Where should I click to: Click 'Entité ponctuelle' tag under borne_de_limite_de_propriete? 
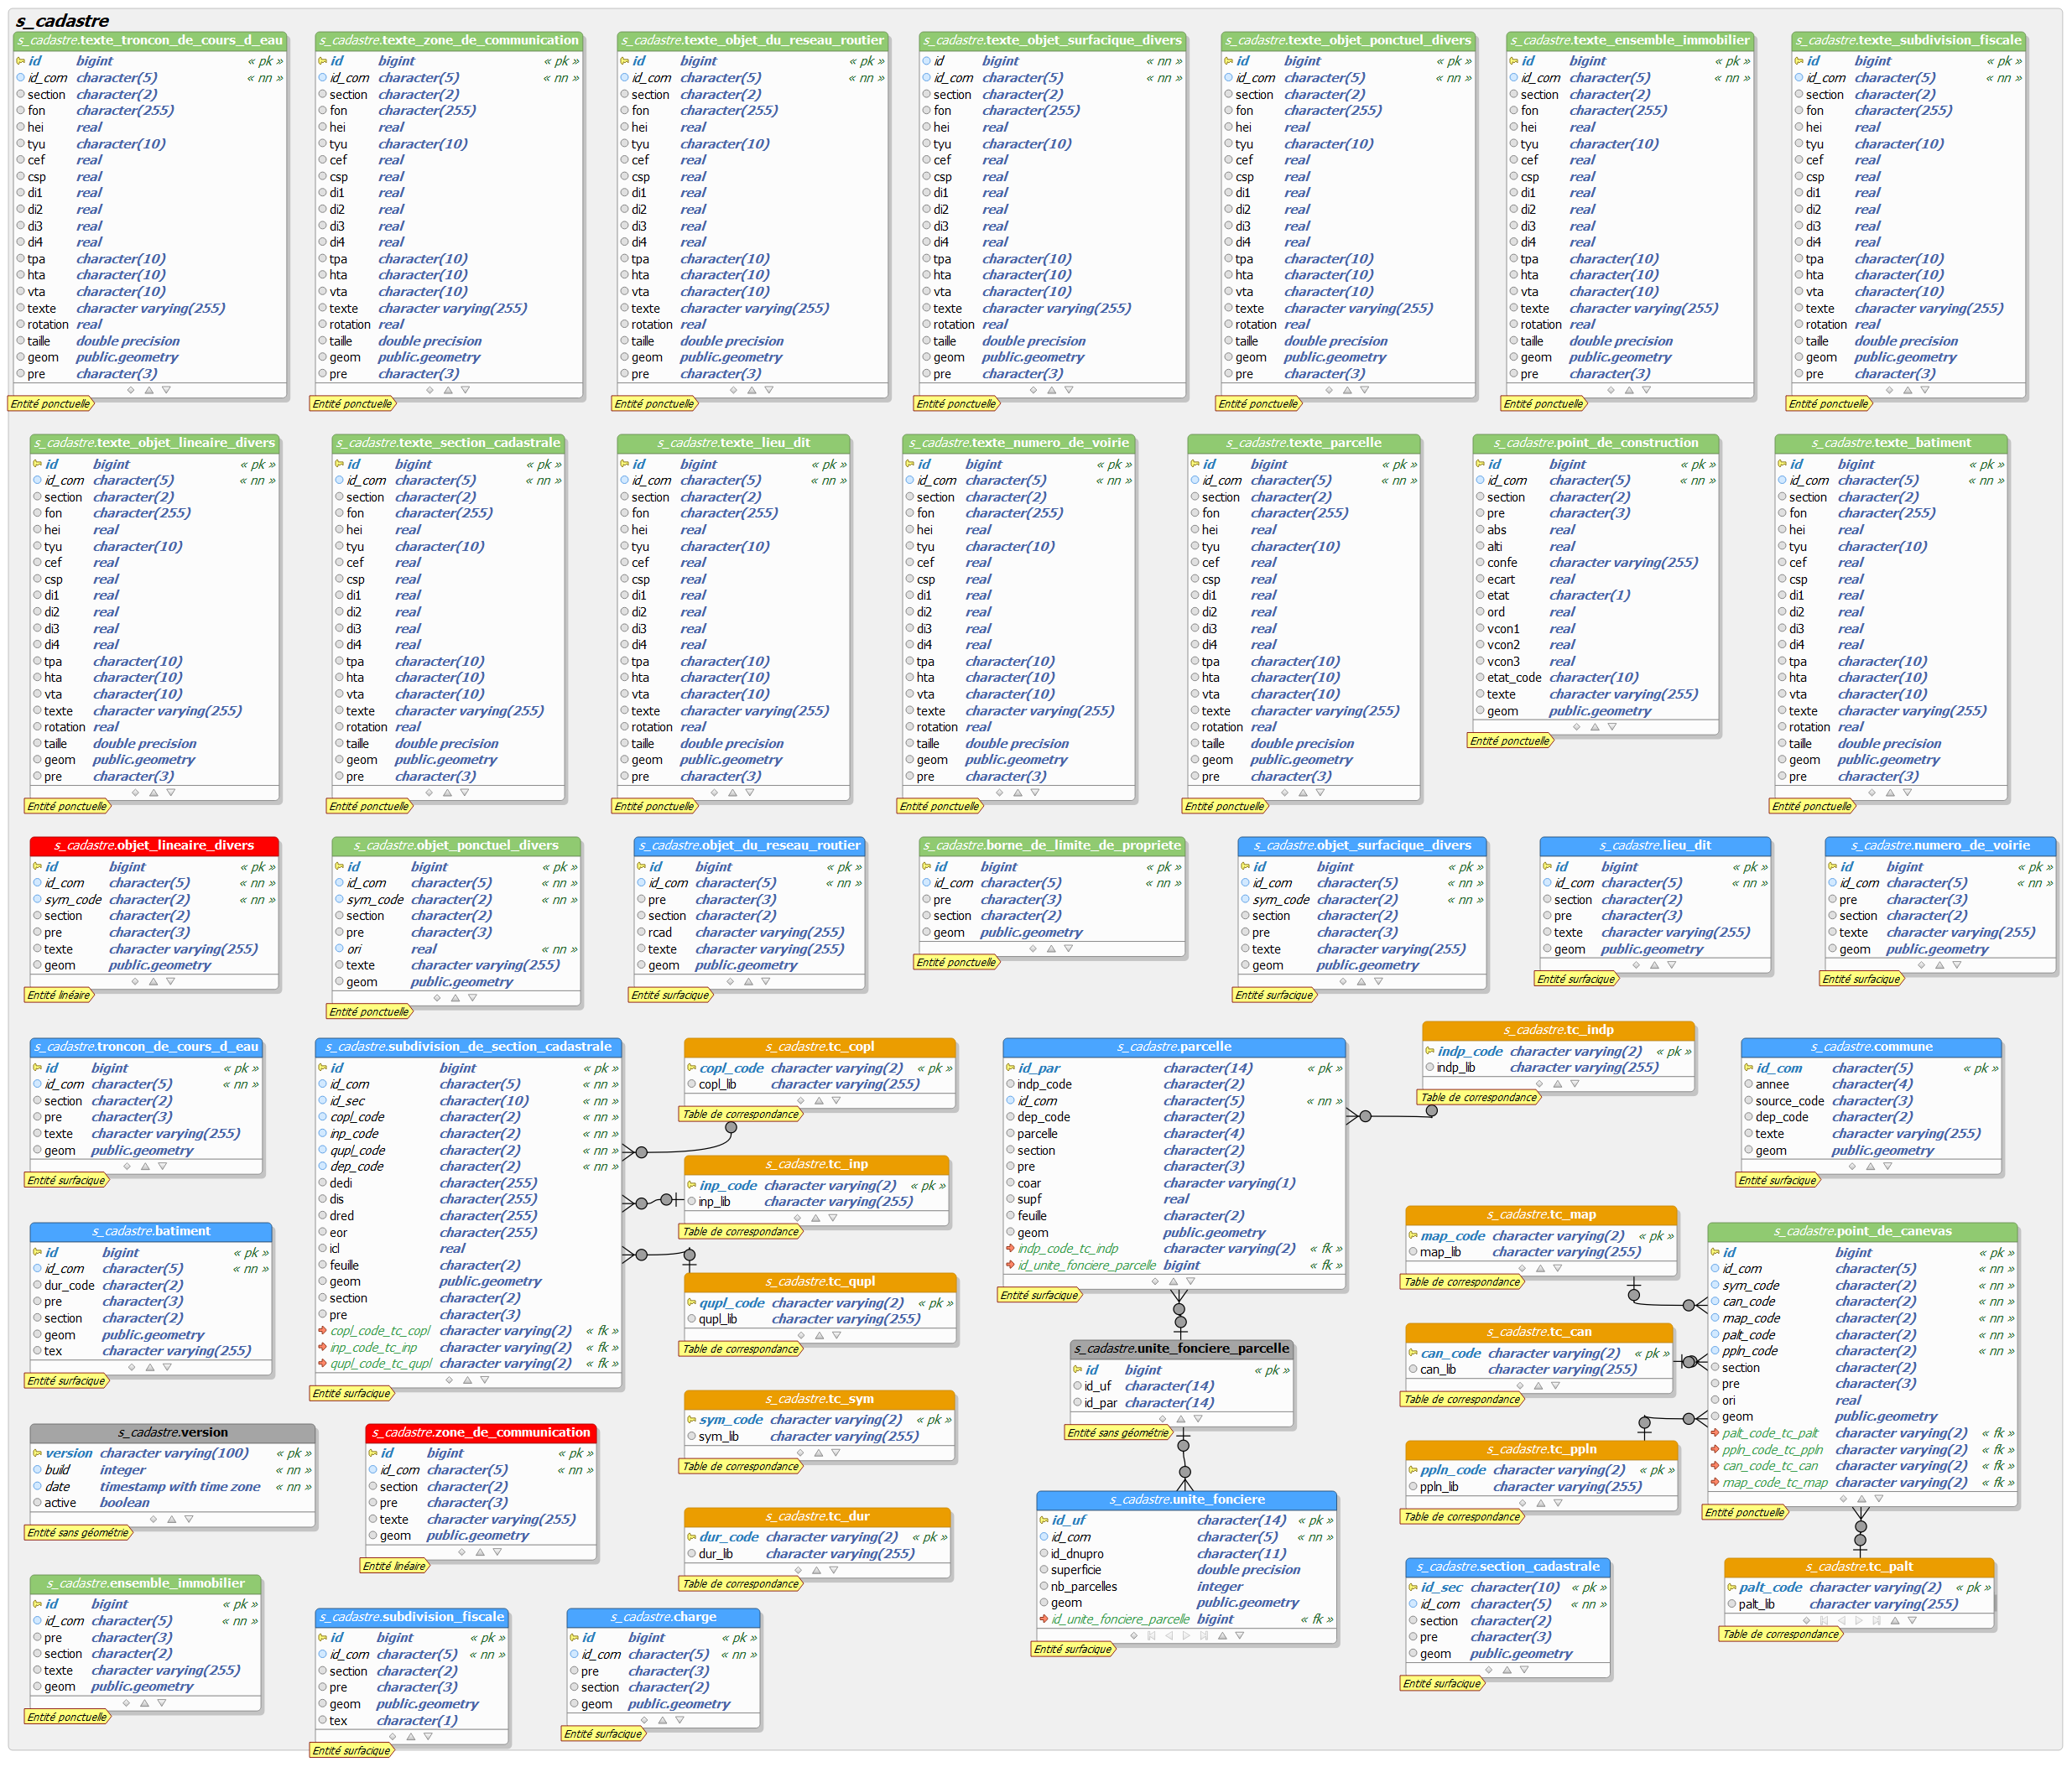coord(956,962)
